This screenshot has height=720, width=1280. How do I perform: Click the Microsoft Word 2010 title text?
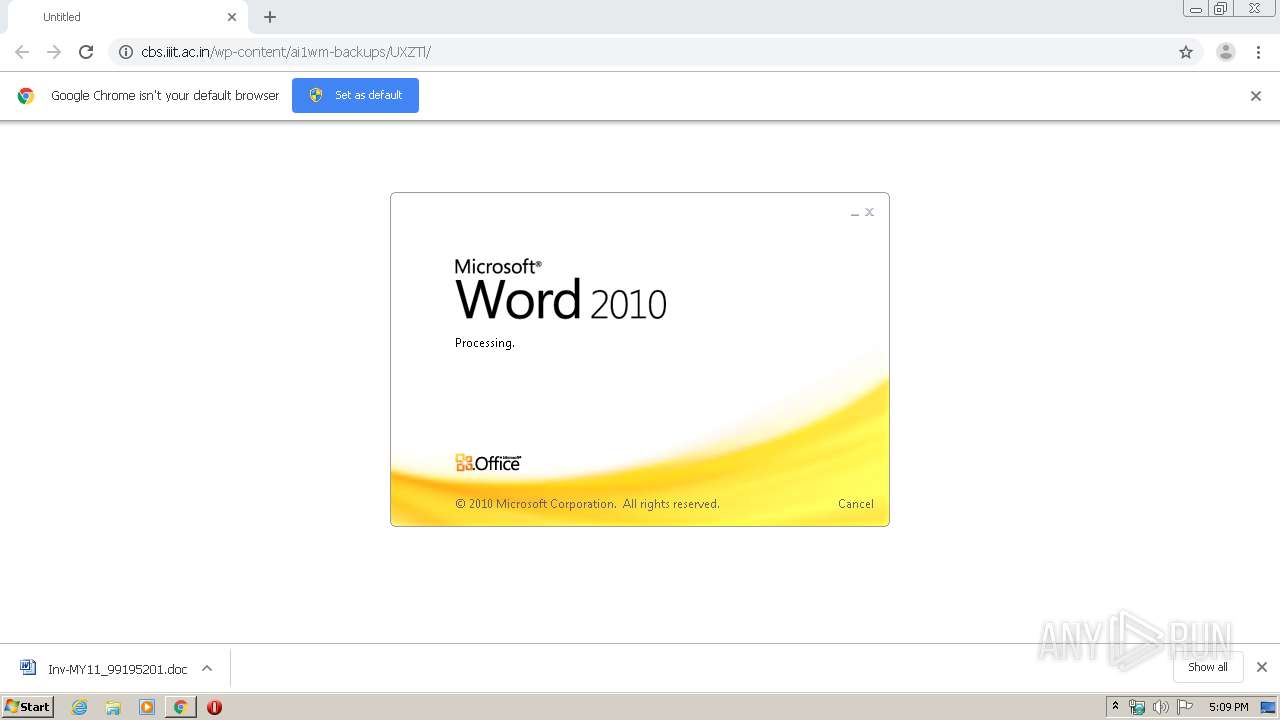560,289
